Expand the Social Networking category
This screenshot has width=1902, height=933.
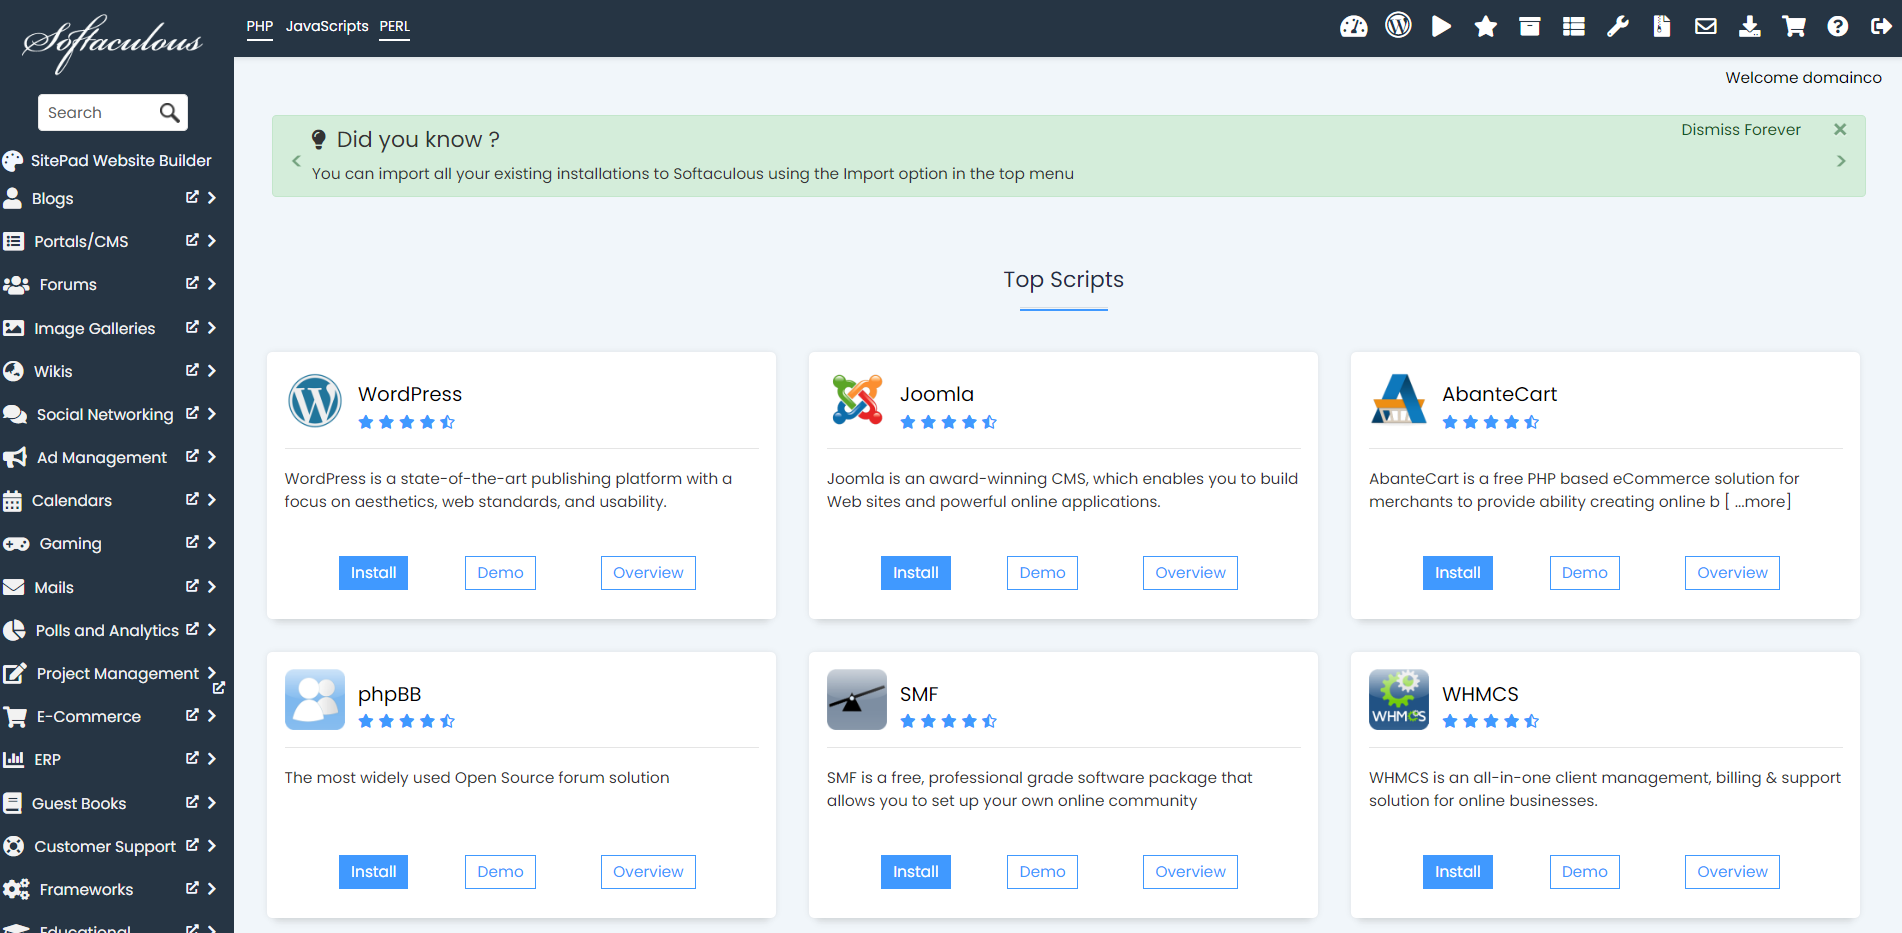pos(212,414)
